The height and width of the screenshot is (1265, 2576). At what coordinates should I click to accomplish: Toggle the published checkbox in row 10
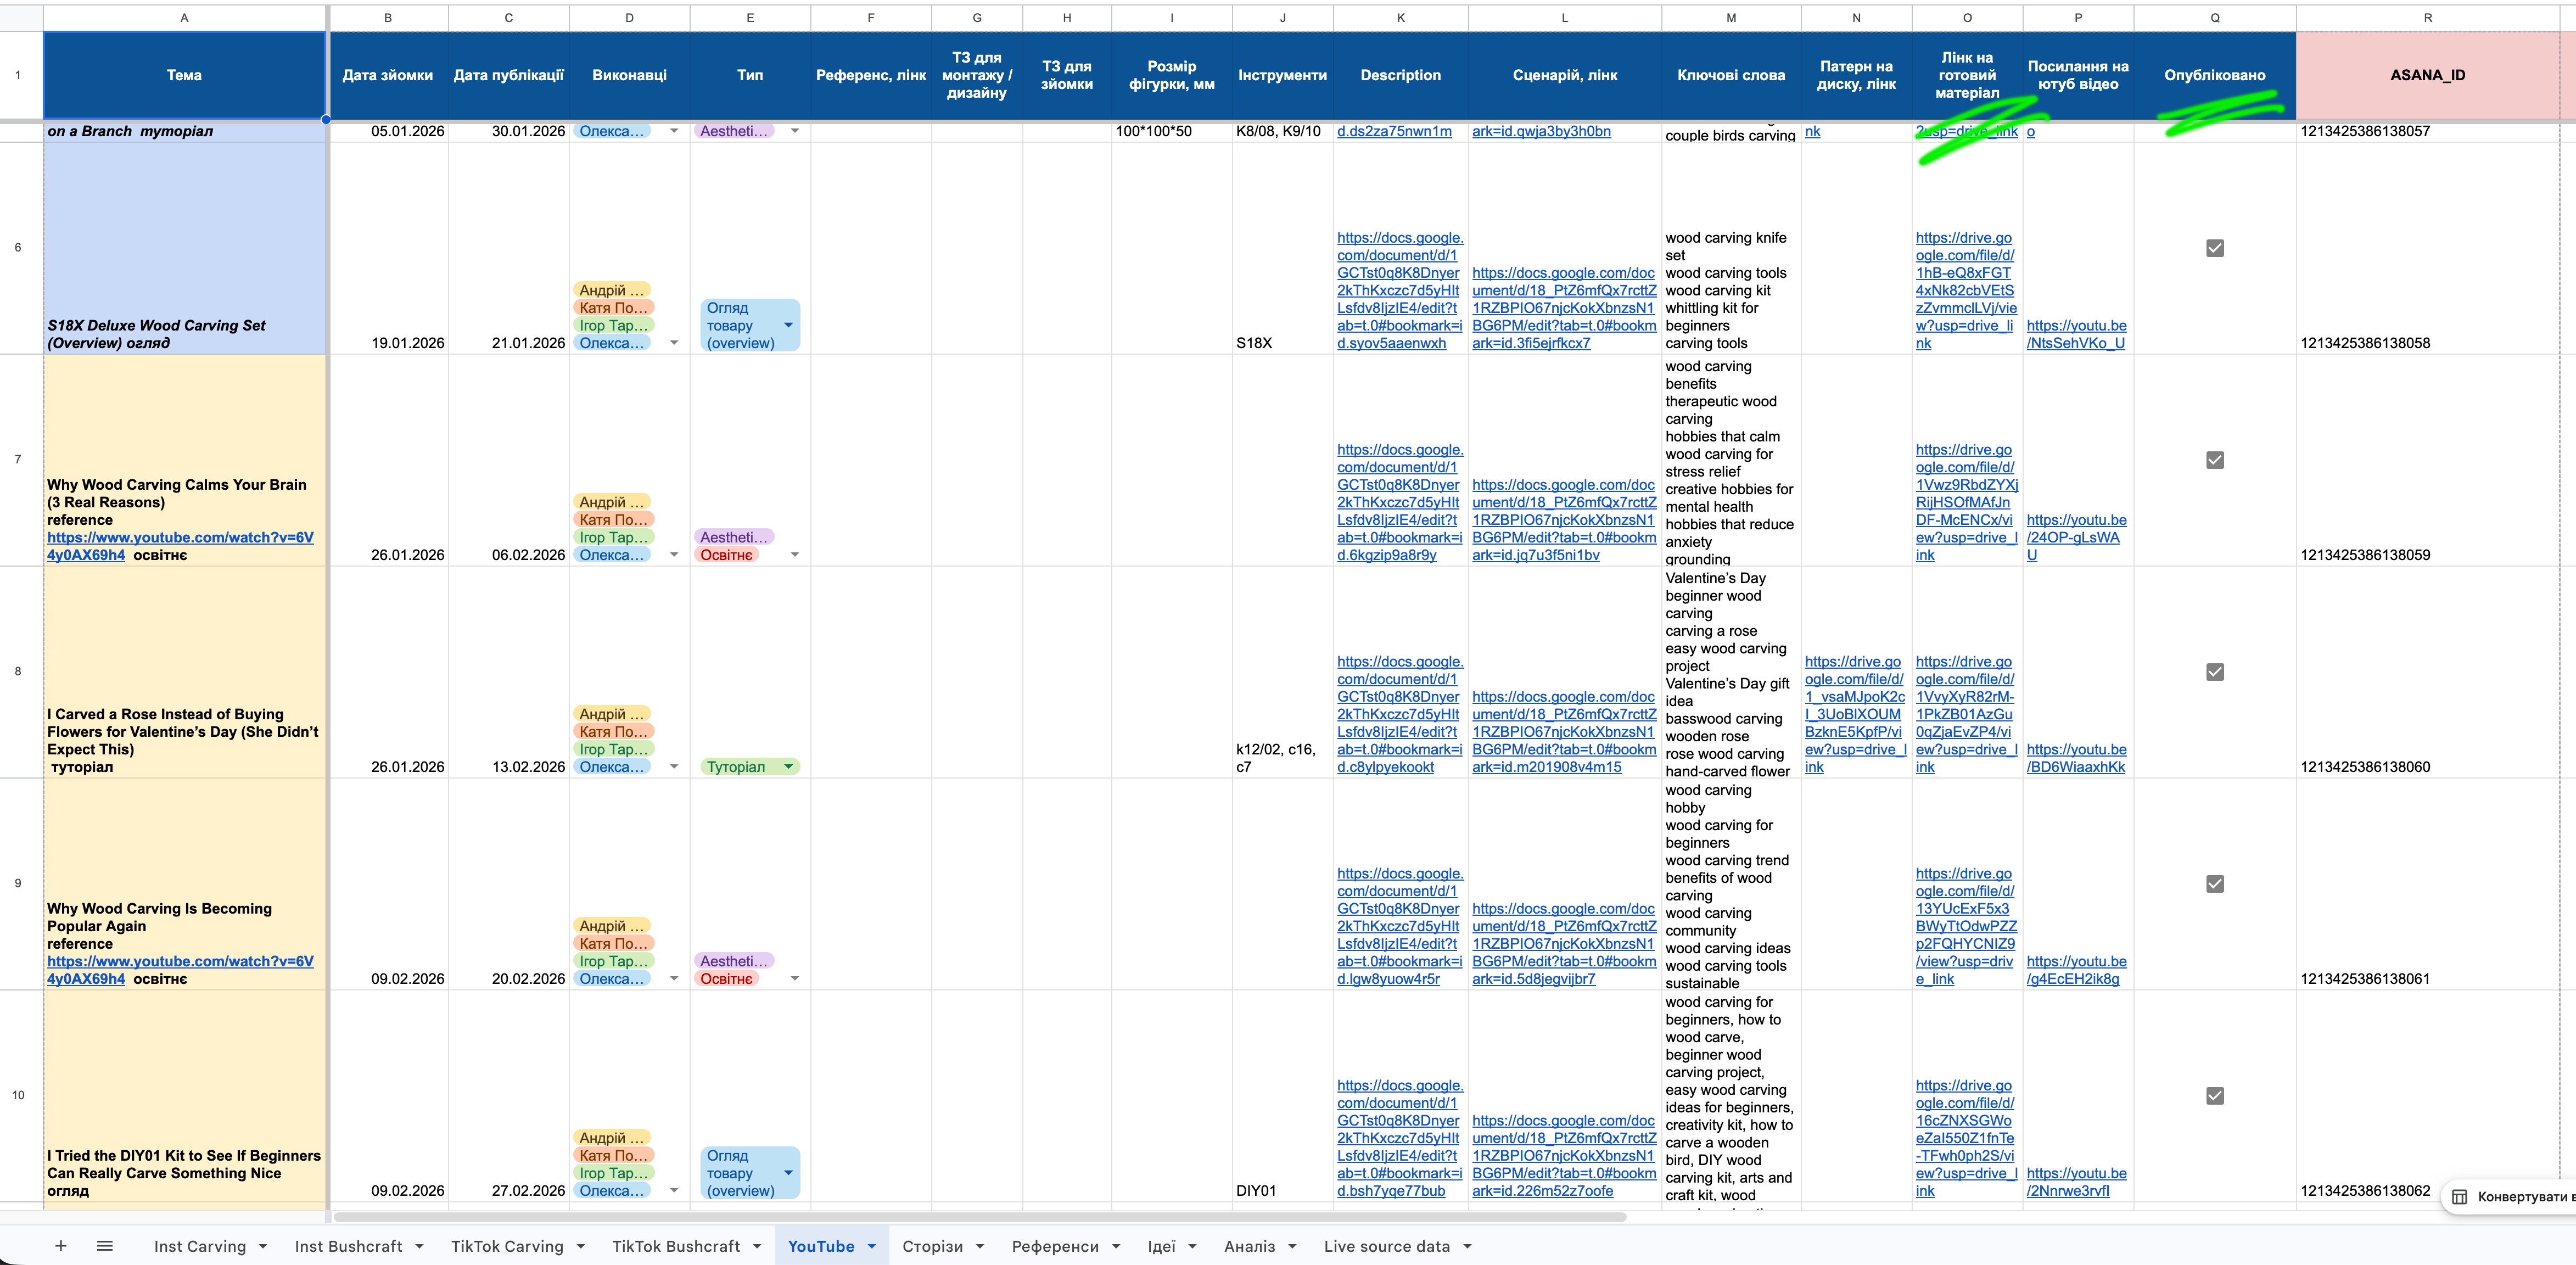click(x=2215, y=1096)
